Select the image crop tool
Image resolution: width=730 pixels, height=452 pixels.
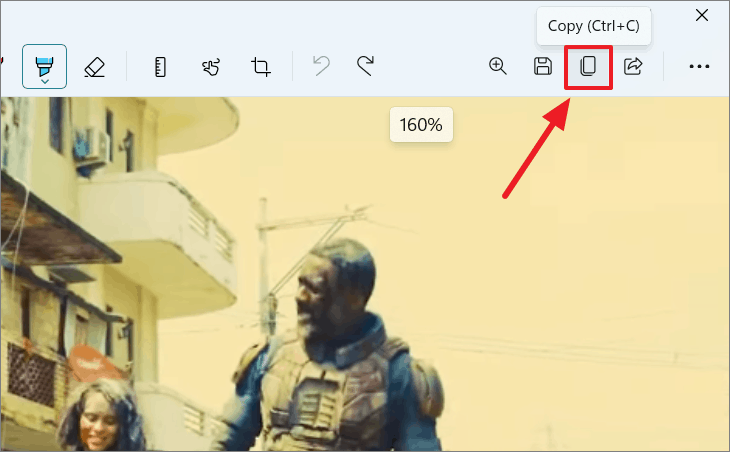coord(261,67)
